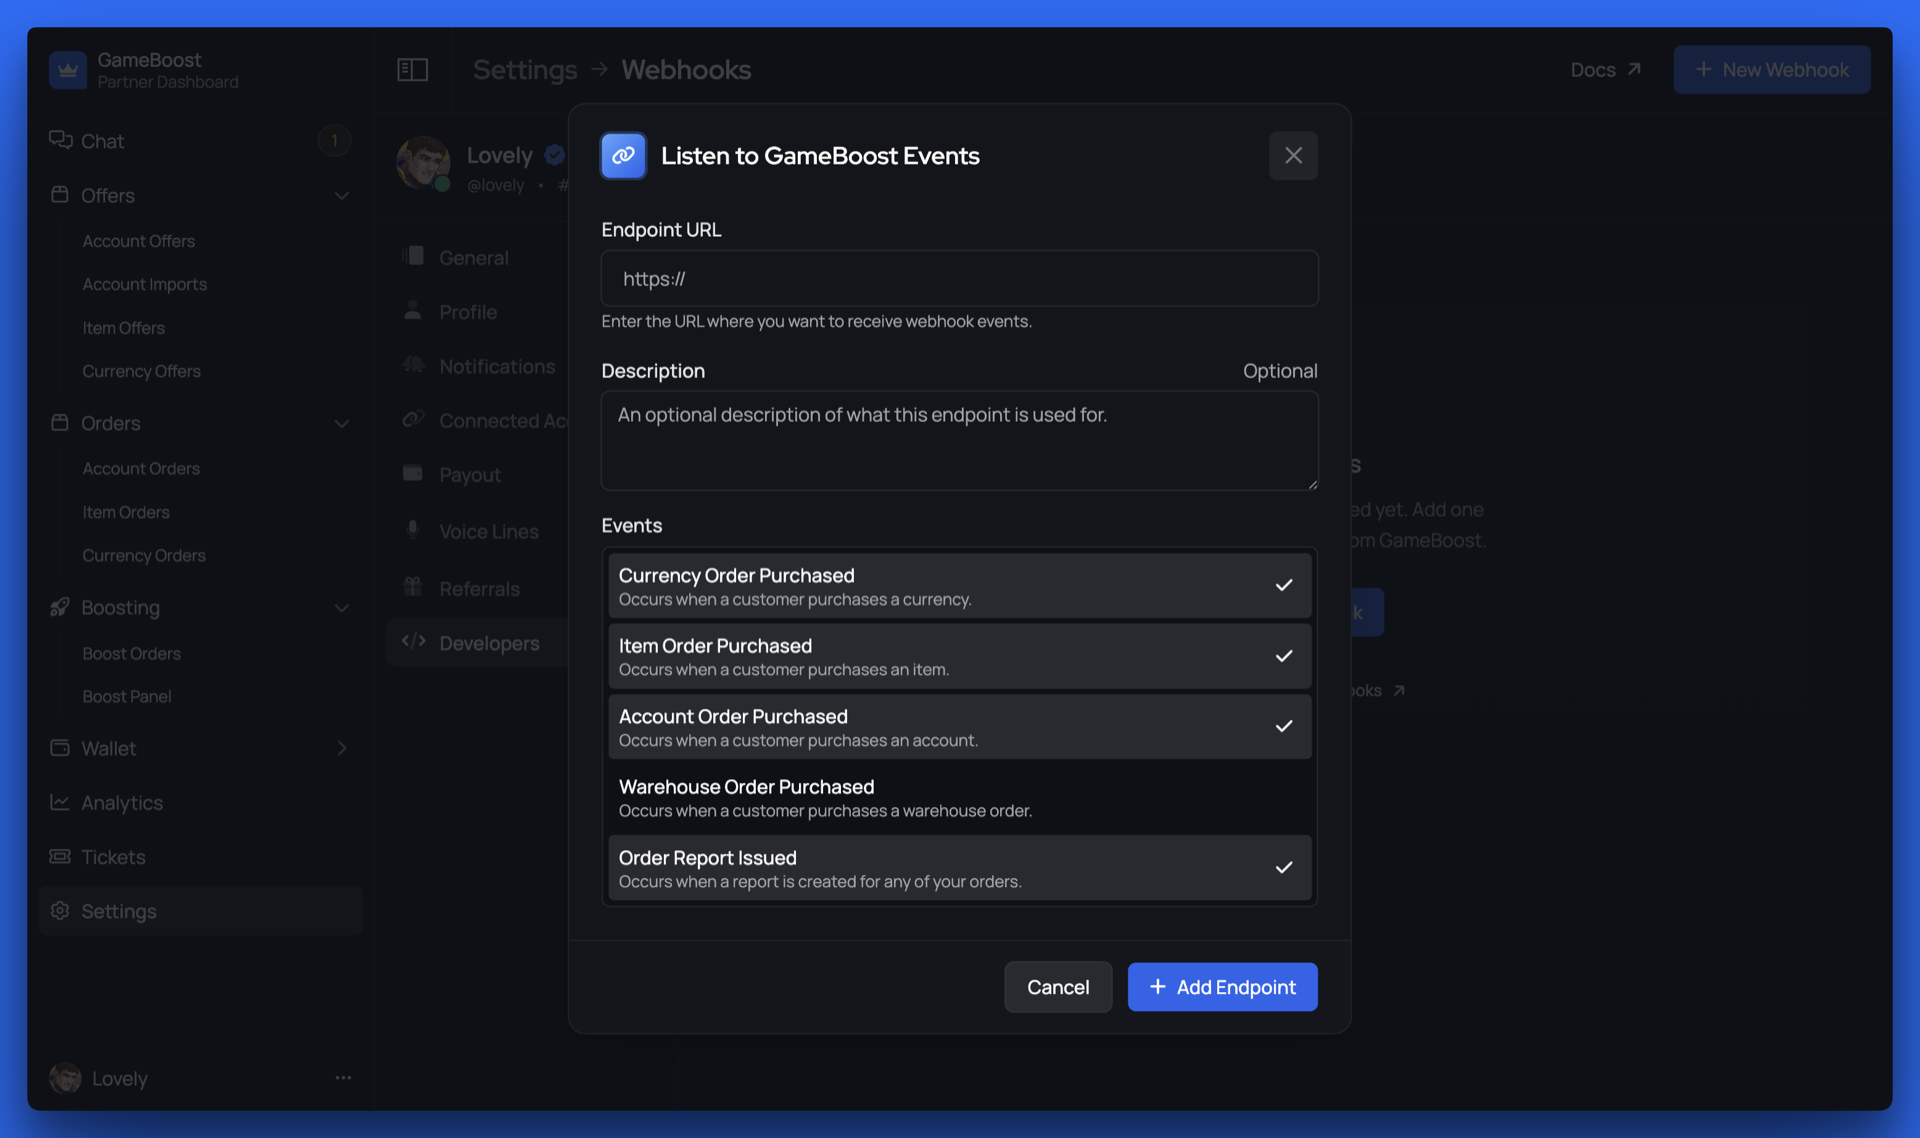
Task: Click the Boosting rocket icon
Action: tap(60, 607)
